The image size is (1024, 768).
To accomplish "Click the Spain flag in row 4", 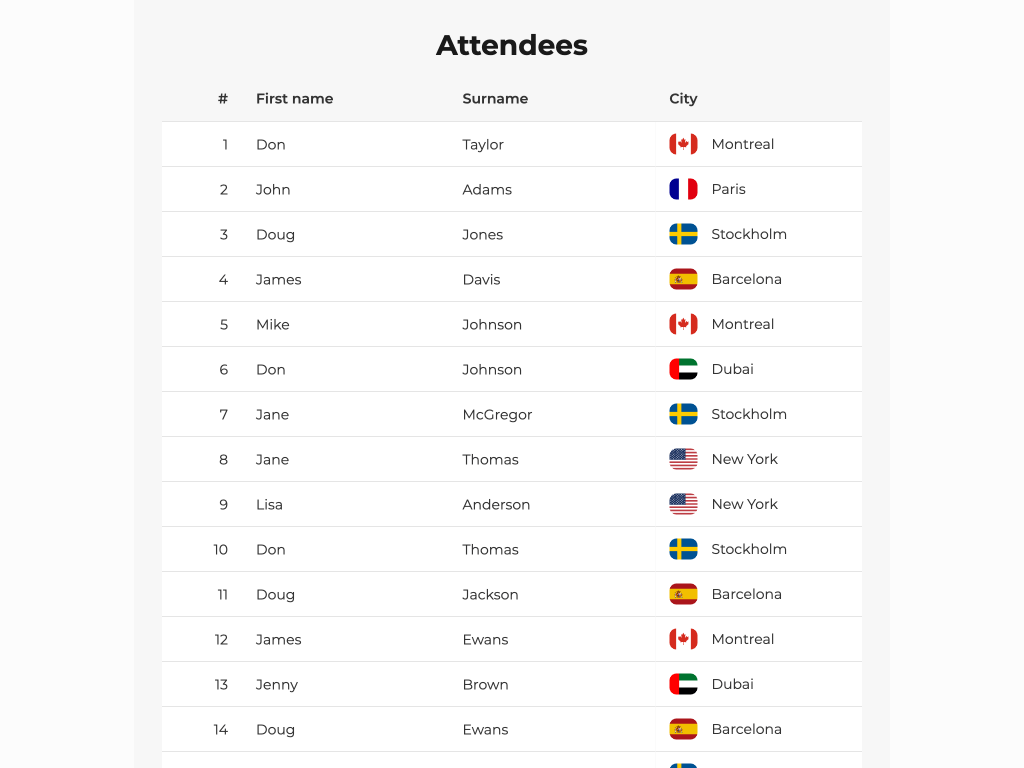I will click(x=683, y=279).
